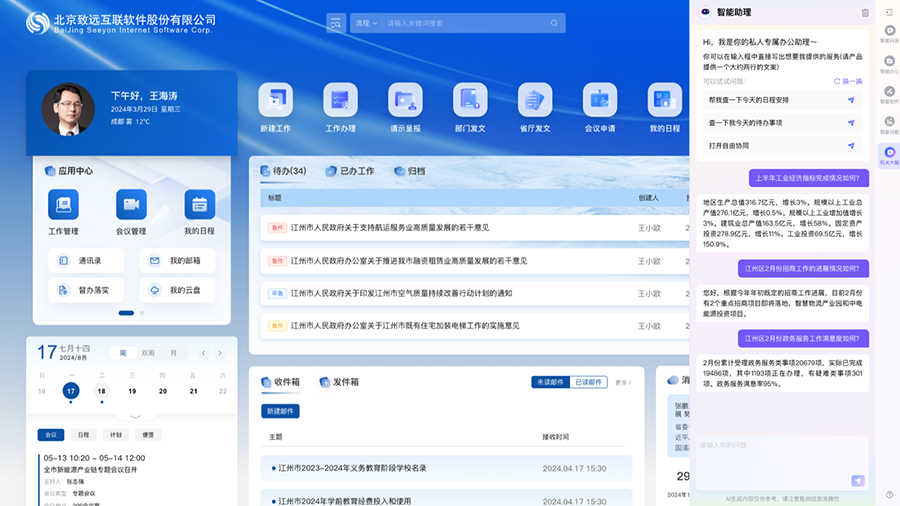Screen dimensions: 900x506
Task: Click the 新建邮件 button
Action: point(280,411)
